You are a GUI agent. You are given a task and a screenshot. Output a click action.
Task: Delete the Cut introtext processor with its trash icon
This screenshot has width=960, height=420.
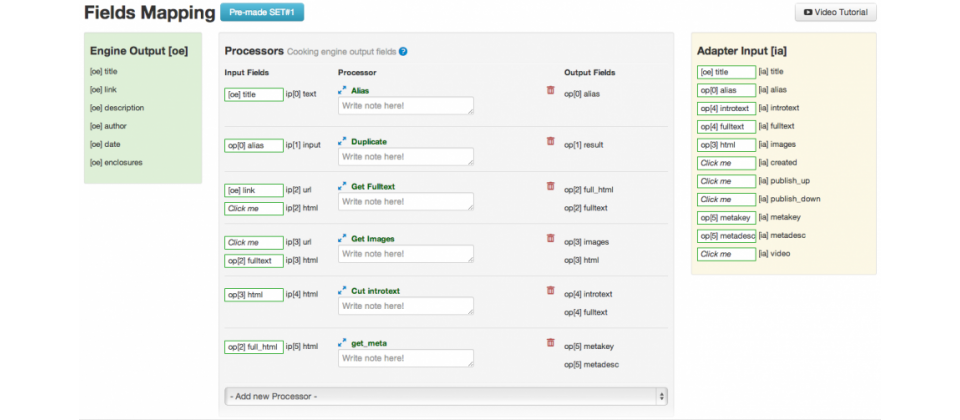[x=550, y=291]
